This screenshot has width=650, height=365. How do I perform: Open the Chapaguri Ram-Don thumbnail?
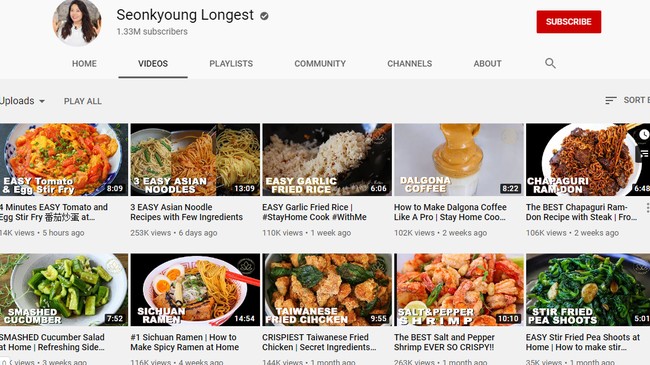click(588, 160)
